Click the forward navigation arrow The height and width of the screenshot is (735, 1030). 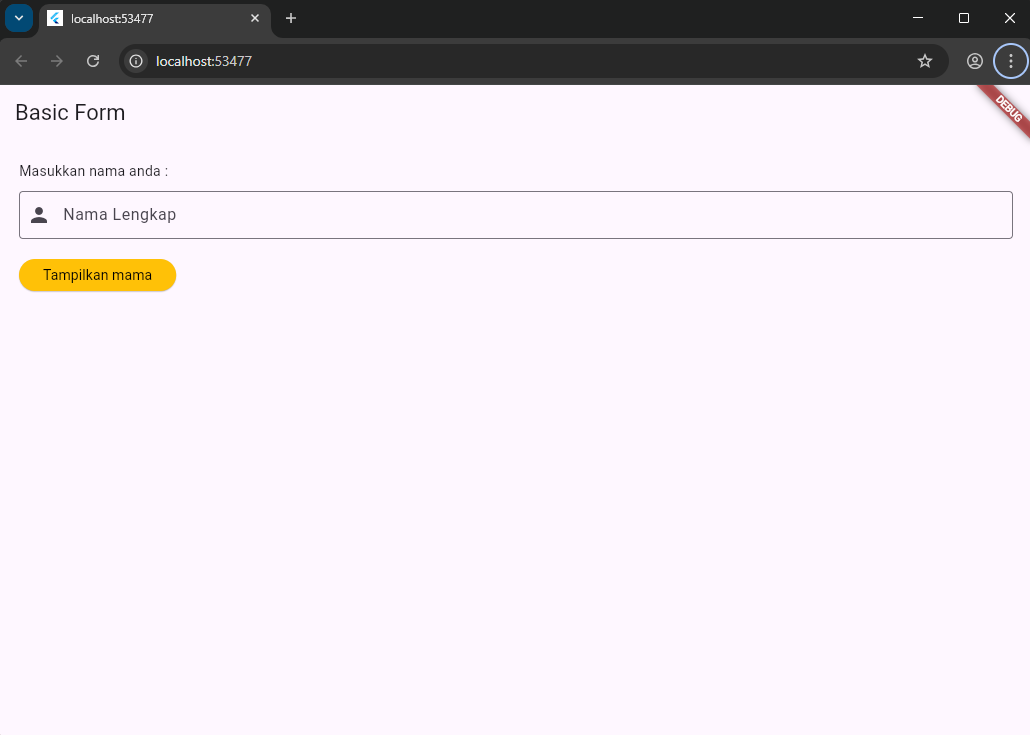pyautogui.click(x=57, y=61)
